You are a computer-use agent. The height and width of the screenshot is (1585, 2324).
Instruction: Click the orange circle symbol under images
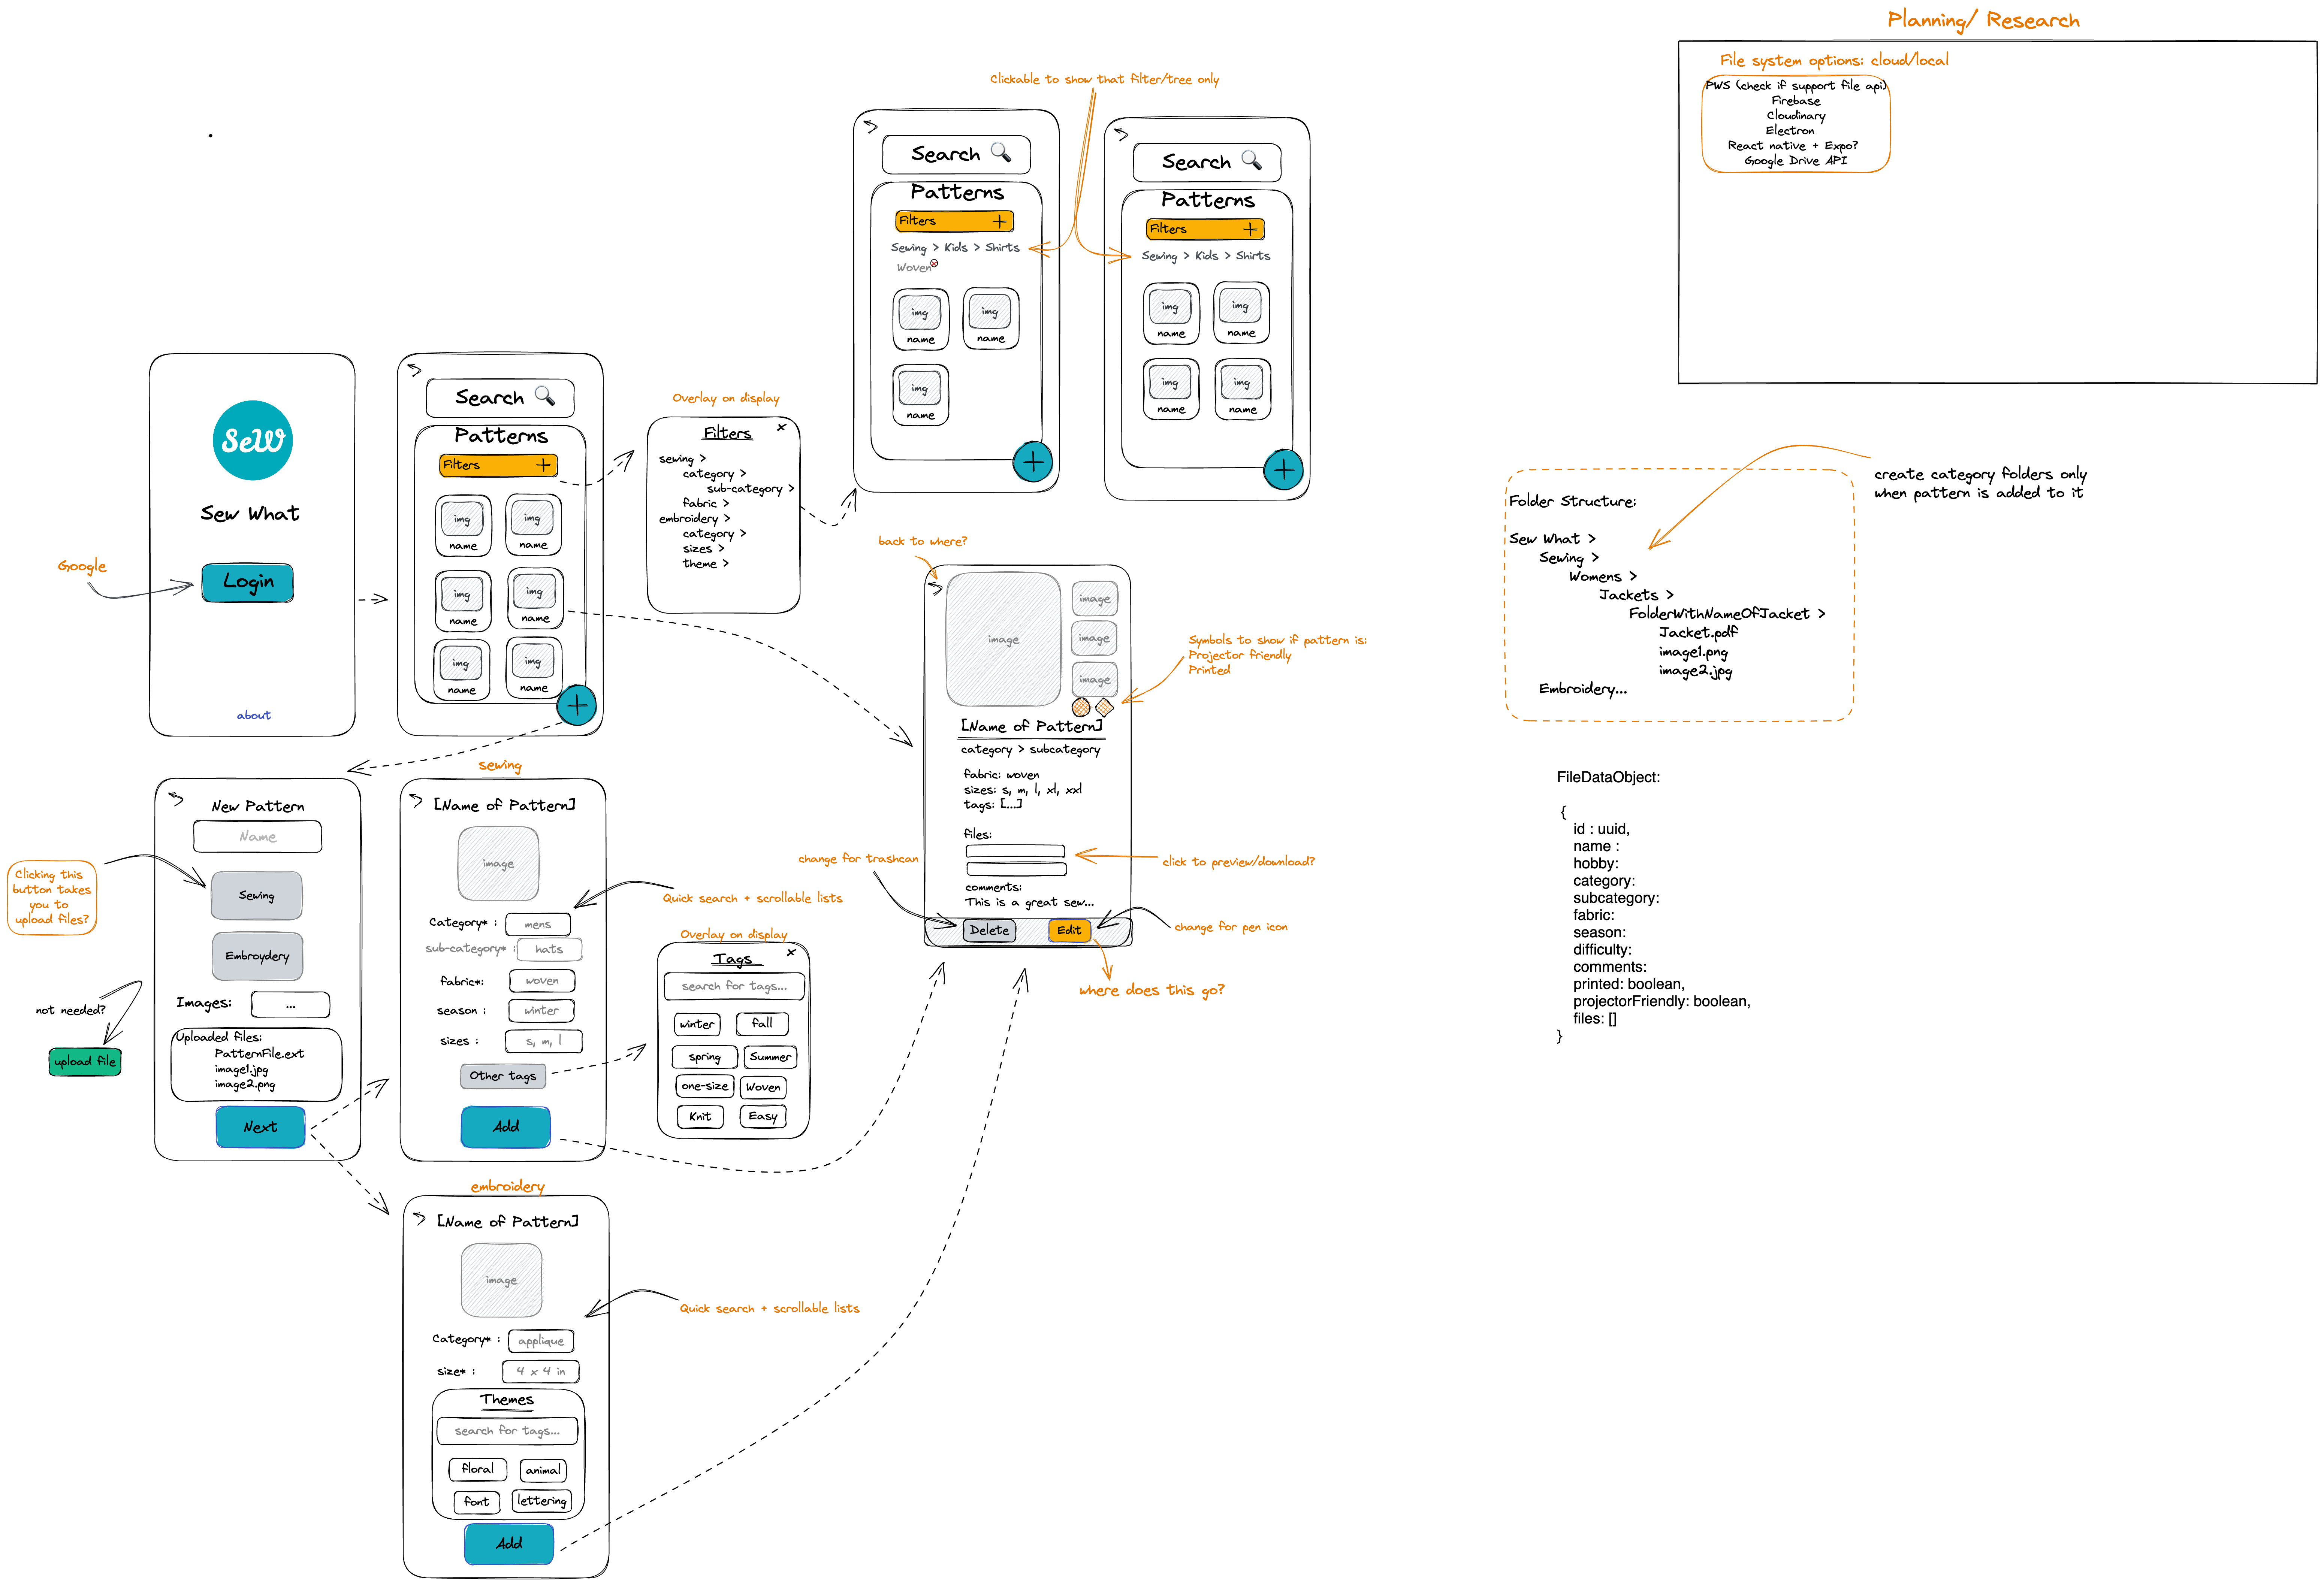[1081, 706]
